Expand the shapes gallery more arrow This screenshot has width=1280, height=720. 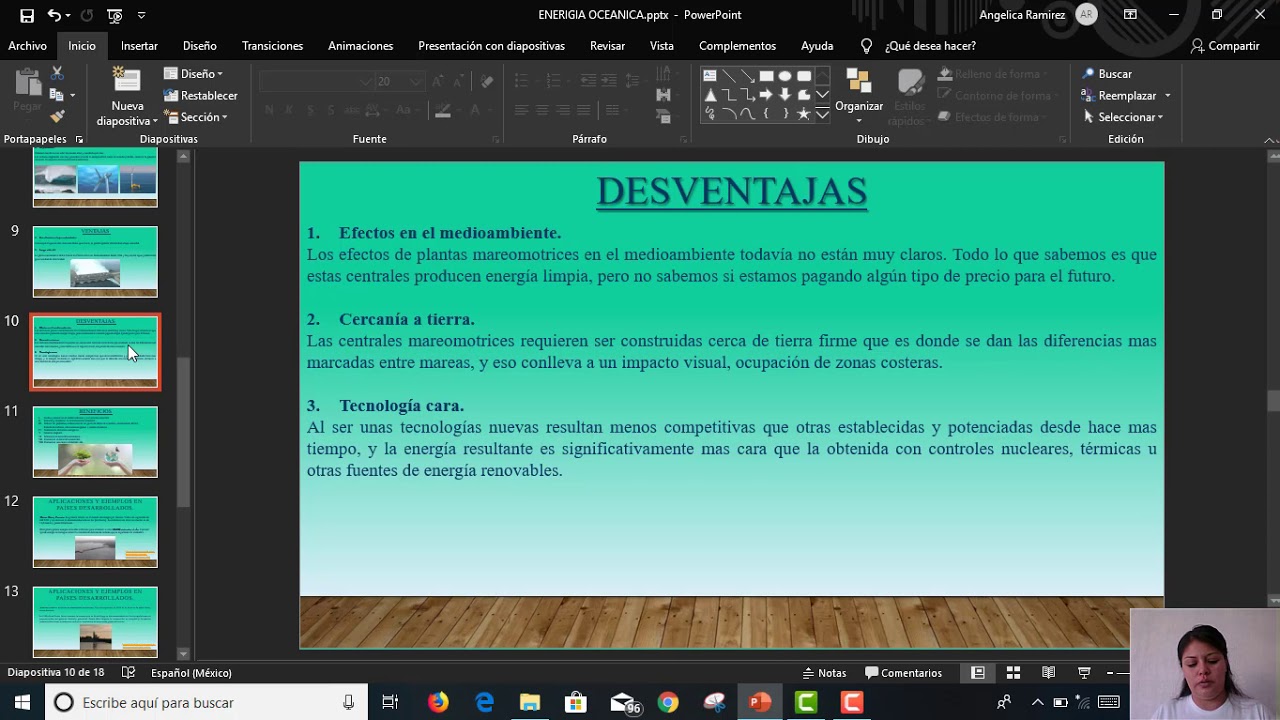[x=822, y=114]
